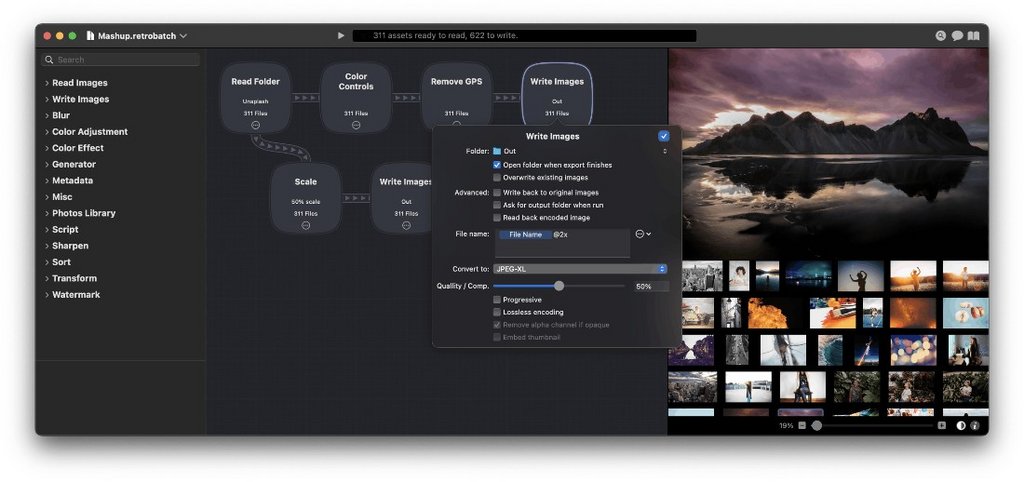
Task: Enable Lossless encoding checkbox
Action: (x=497, y=312)
